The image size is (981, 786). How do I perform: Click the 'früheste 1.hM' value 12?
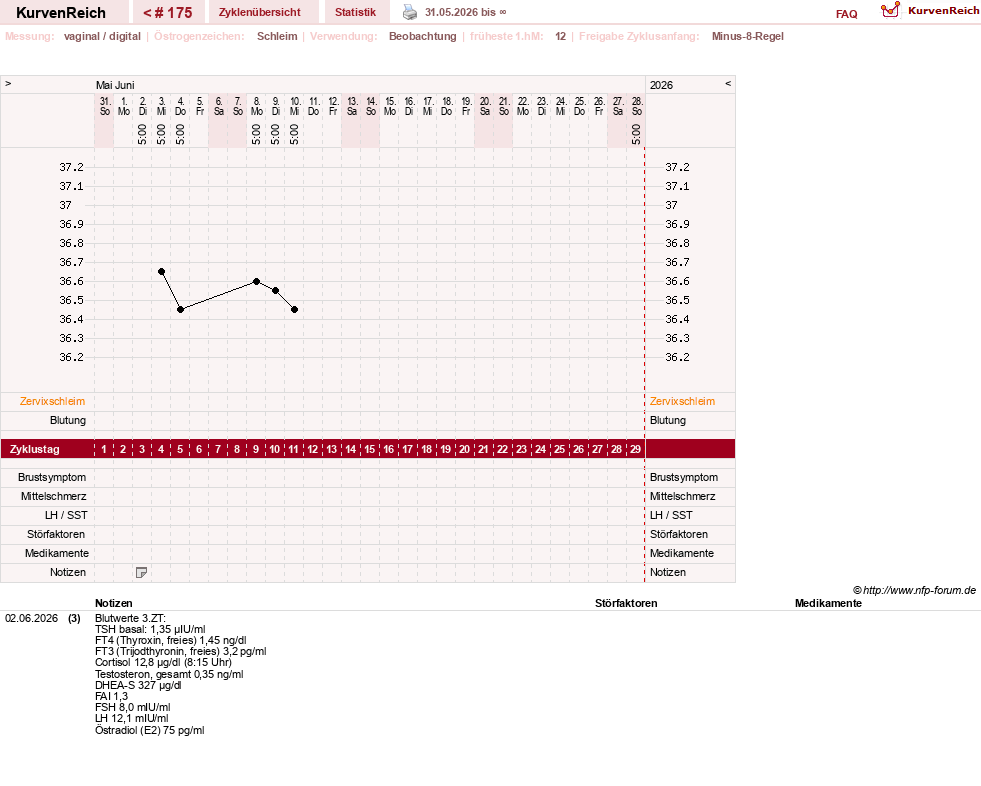(560, 36)
